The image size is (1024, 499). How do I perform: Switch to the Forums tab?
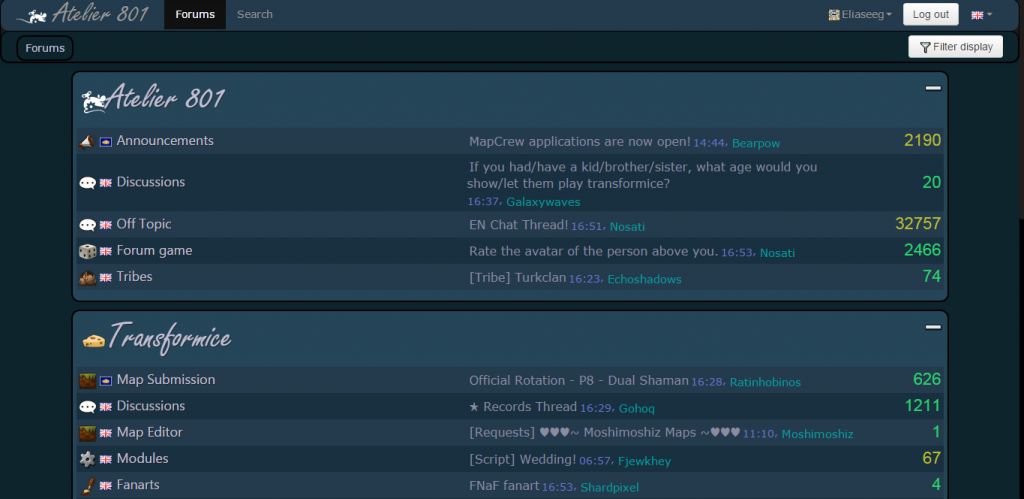(195, 14)
